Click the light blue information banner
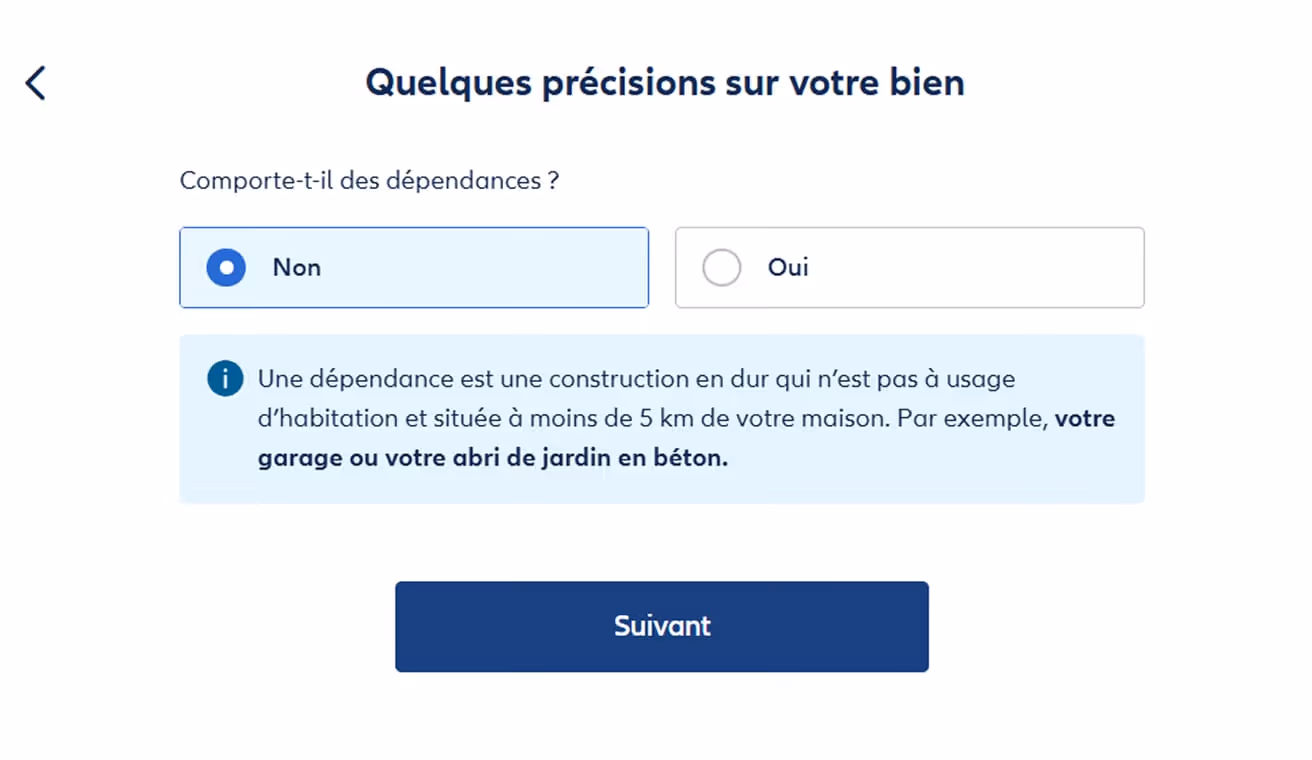 [662, 418]
